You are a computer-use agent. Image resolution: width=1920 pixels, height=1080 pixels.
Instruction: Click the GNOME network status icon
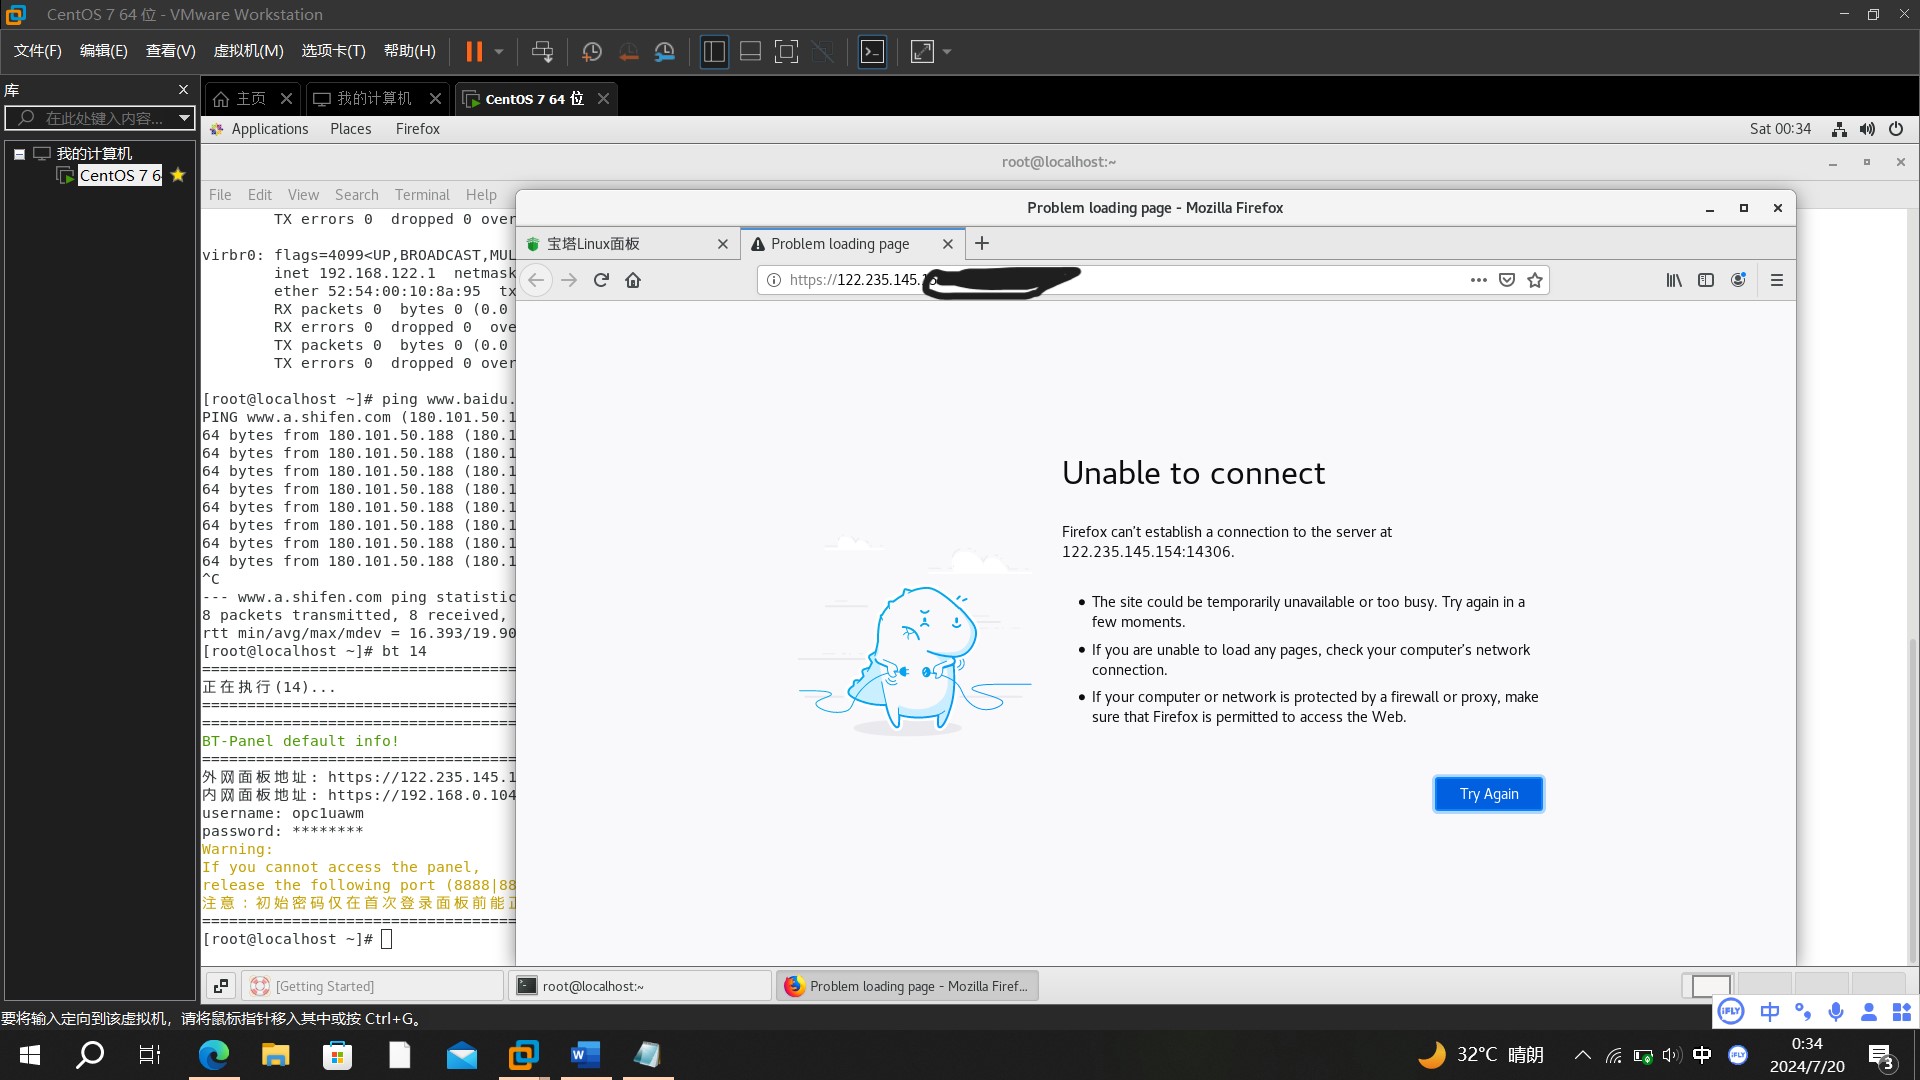(1839, 129)
